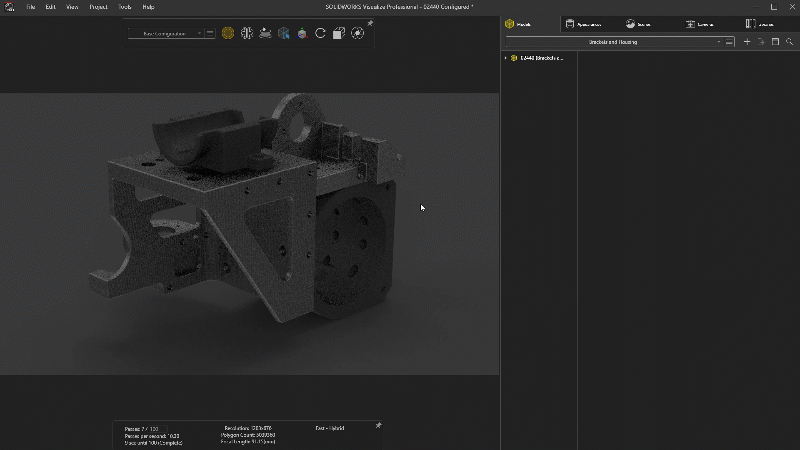
Task: Click the white cube icon in toolbar
Action: pyautogui.click(x=339, y=33)
